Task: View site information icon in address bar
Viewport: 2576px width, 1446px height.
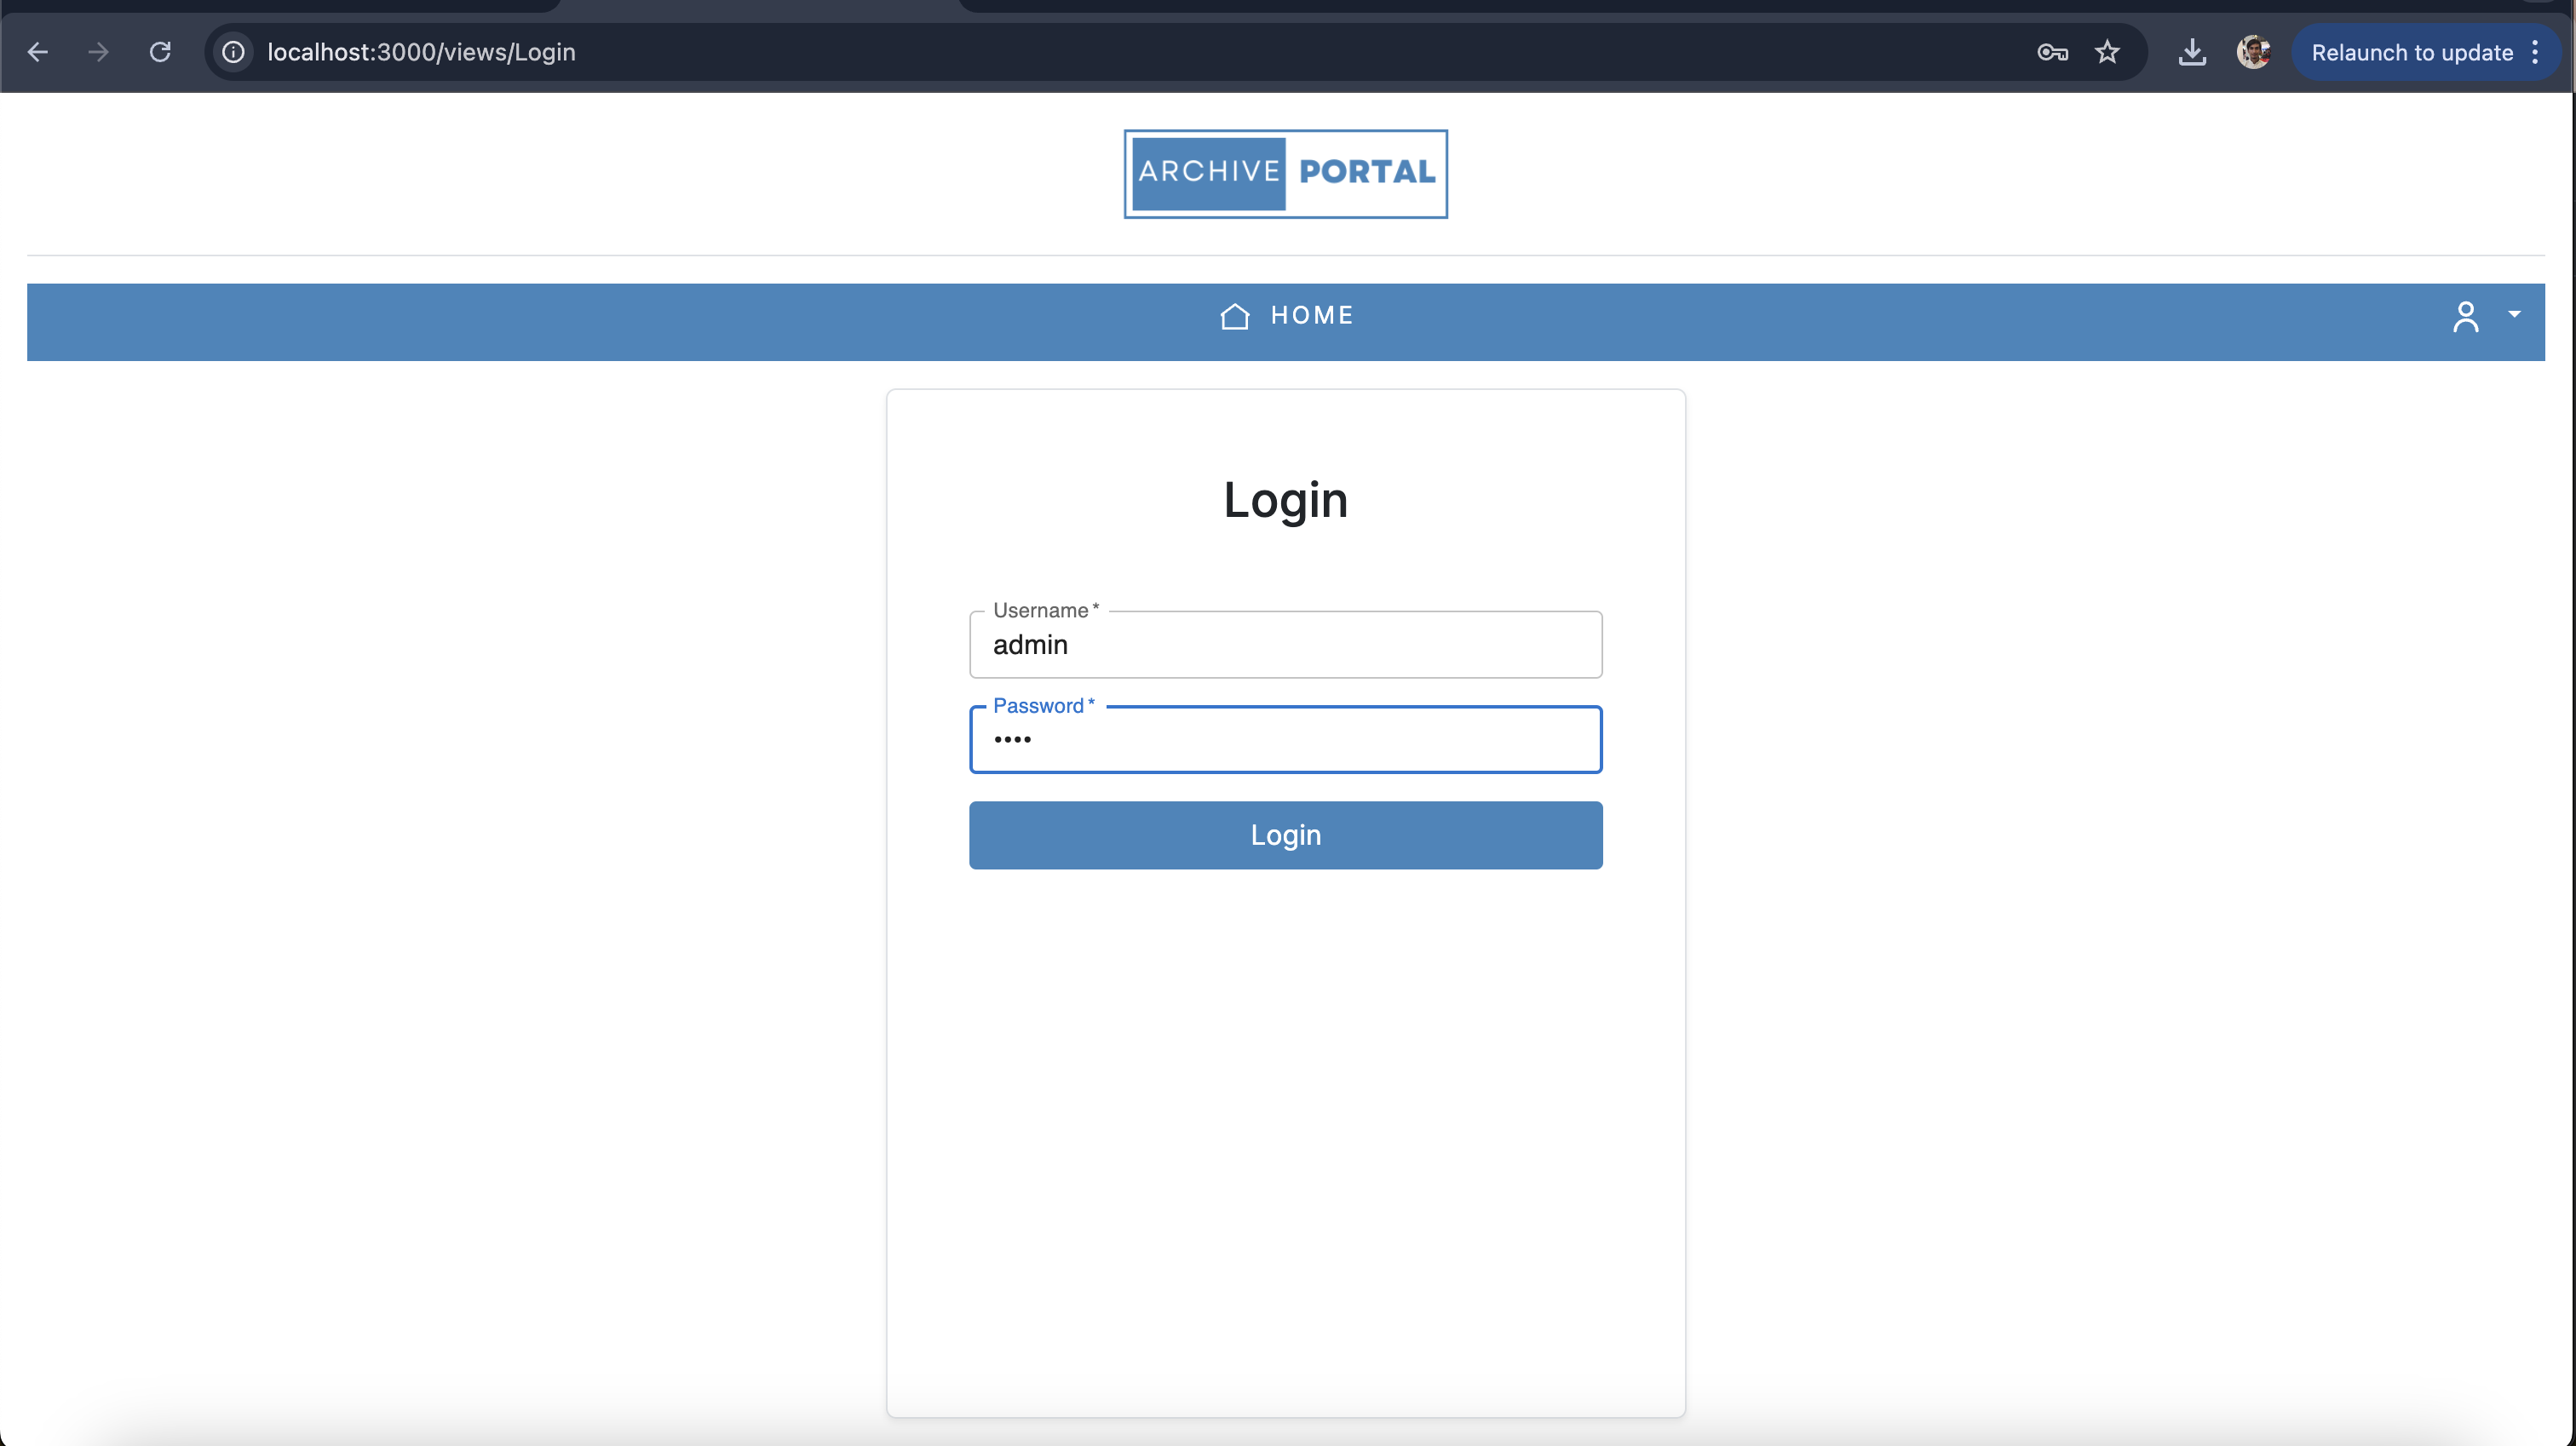Action: (x=233, y=52)
